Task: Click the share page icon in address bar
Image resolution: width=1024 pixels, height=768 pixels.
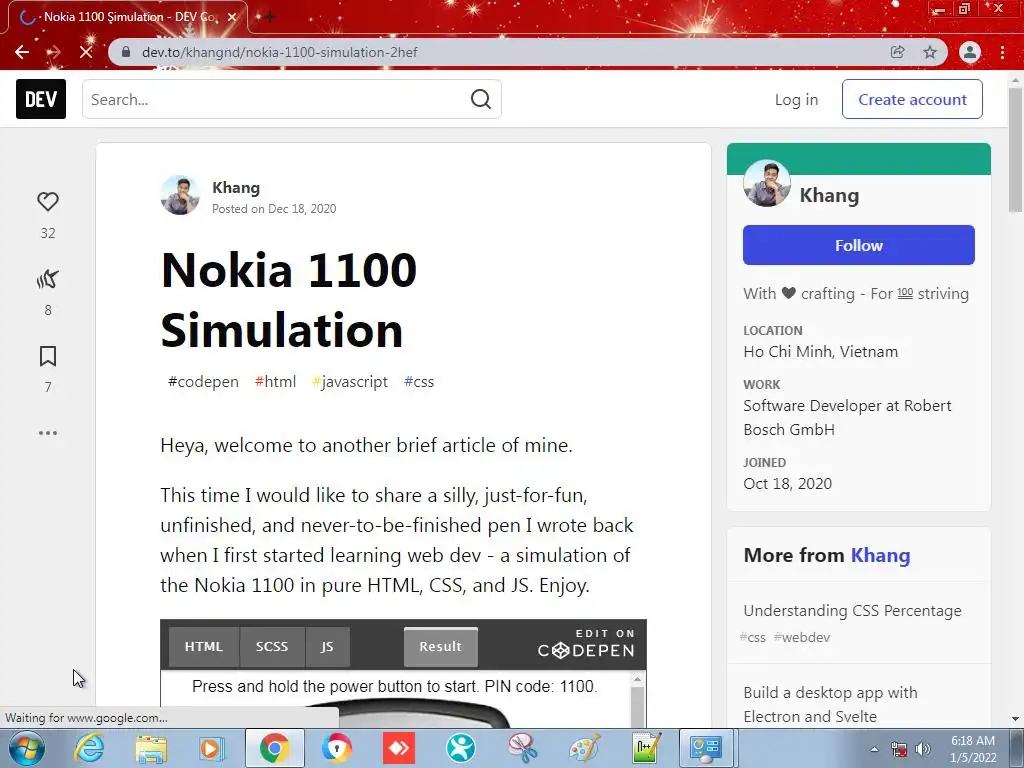Action: pos(897,52)
